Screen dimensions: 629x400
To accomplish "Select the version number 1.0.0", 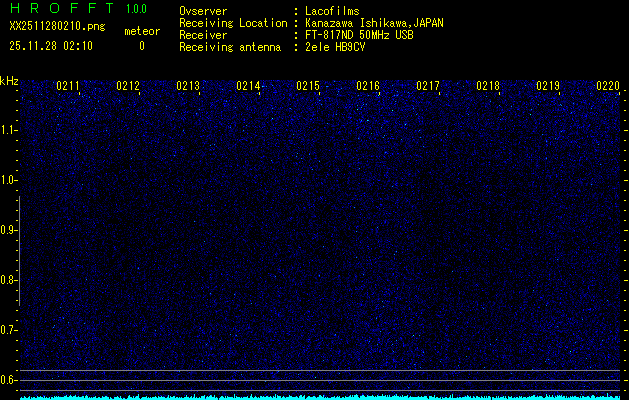I will pos(136,10).
